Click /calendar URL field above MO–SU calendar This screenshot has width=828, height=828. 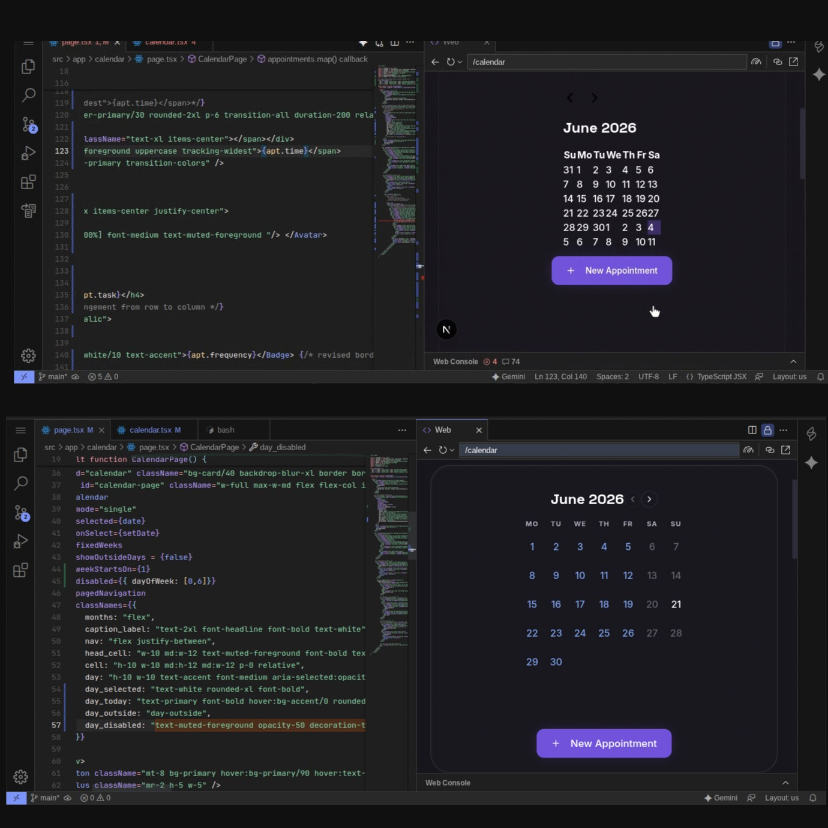pos(599,450)
